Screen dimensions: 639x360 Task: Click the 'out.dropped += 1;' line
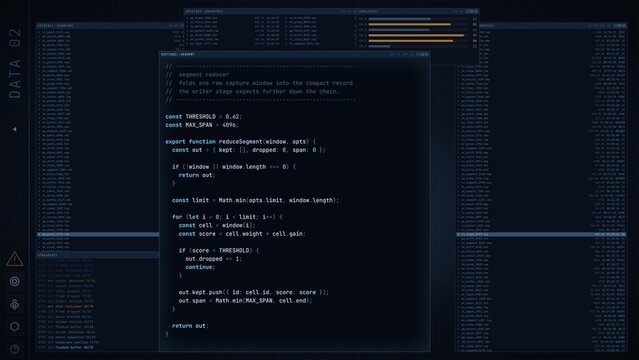(214, 259)
